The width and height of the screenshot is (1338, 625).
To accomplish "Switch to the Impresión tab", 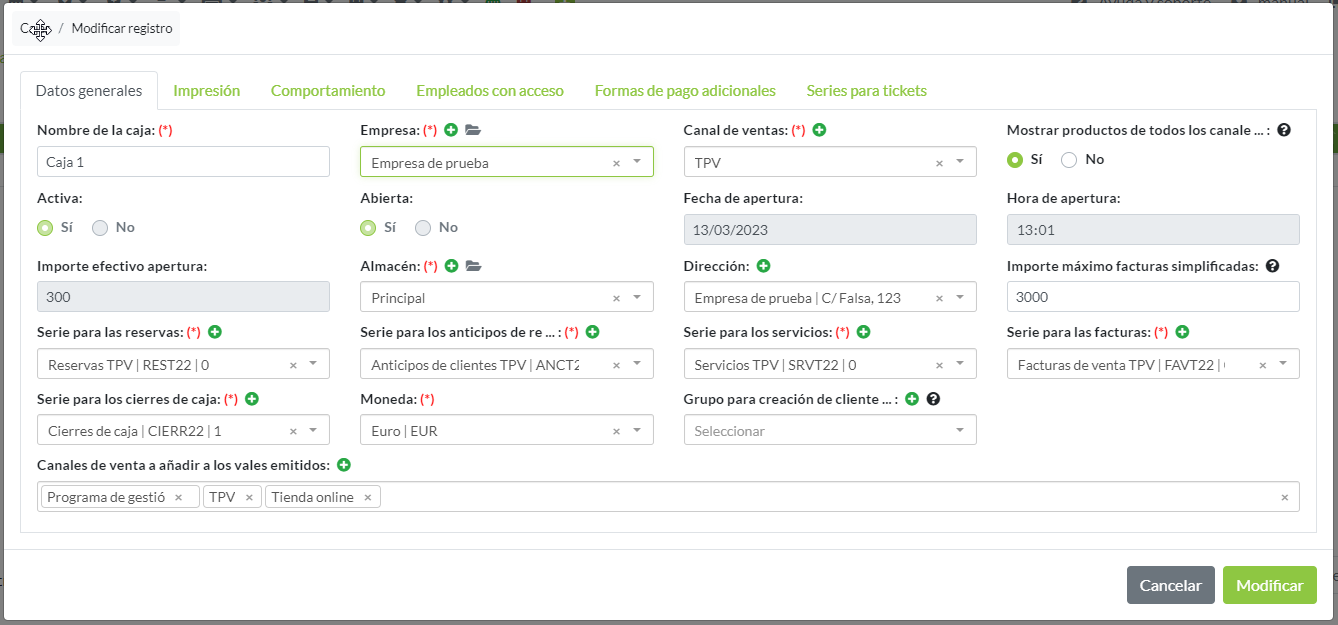I will pos(206,90).
